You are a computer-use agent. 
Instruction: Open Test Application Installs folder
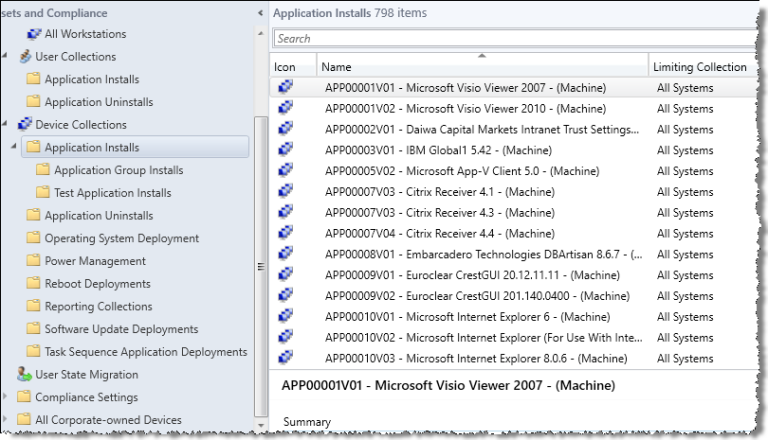pyautogui.click(x=112, y=193)
